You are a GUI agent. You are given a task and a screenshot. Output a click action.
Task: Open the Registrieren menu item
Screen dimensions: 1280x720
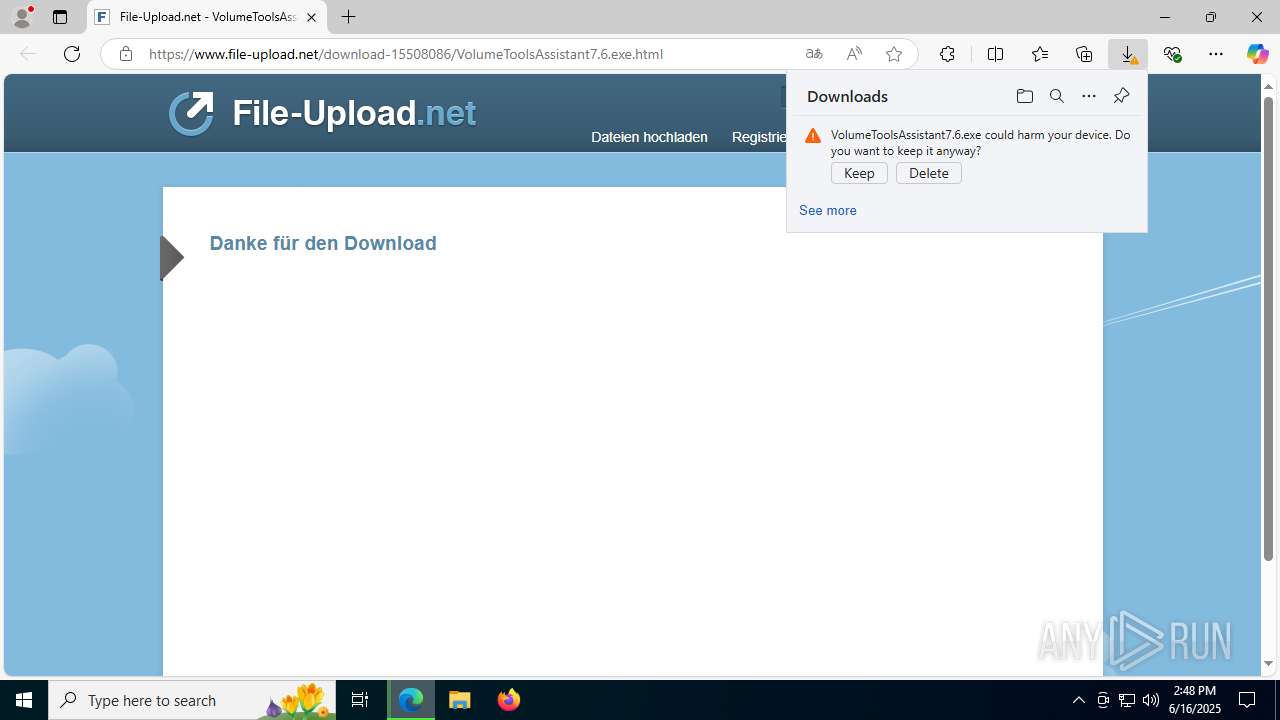[759, 137]
